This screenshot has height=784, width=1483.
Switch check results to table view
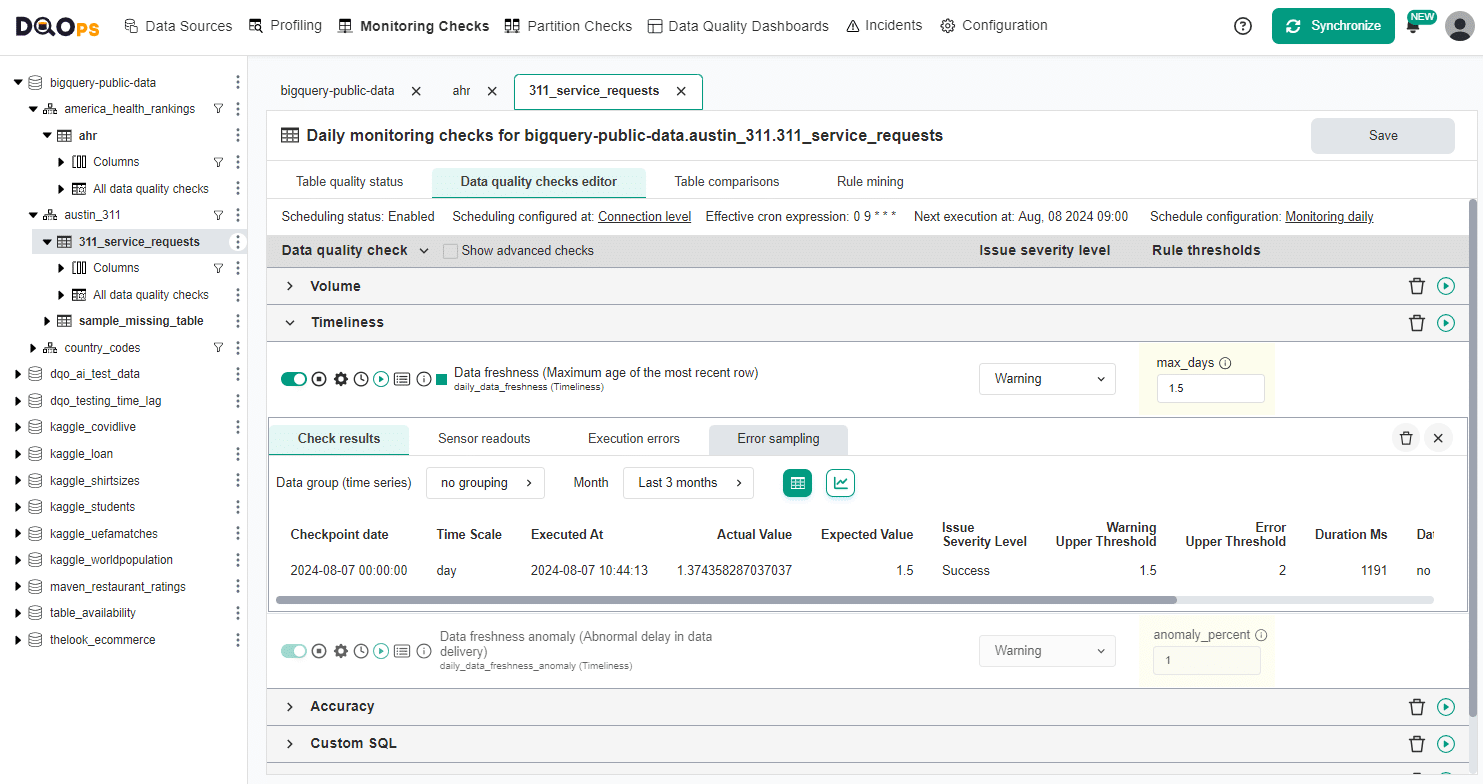[797, 483]
